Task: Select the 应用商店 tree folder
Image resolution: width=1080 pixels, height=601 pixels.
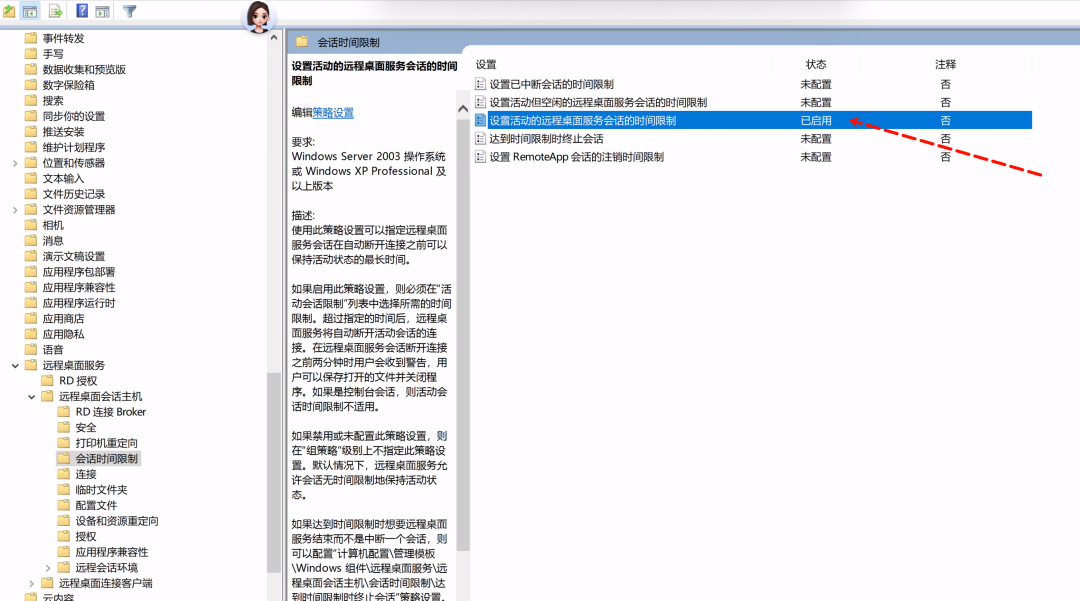Action: tap(63, 319)
